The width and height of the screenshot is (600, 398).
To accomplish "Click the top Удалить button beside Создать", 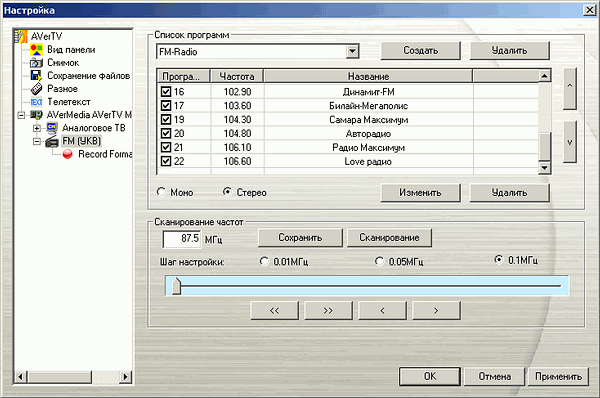I will point(509,51).
